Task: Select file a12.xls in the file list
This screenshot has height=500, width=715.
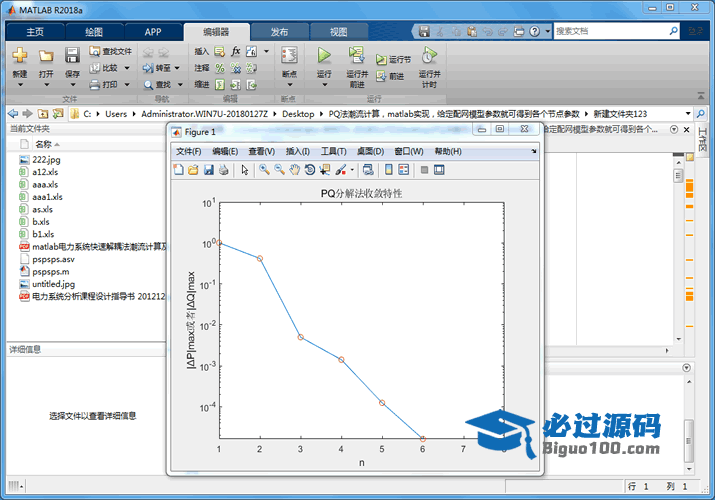Action: click(x=45, y=172)
